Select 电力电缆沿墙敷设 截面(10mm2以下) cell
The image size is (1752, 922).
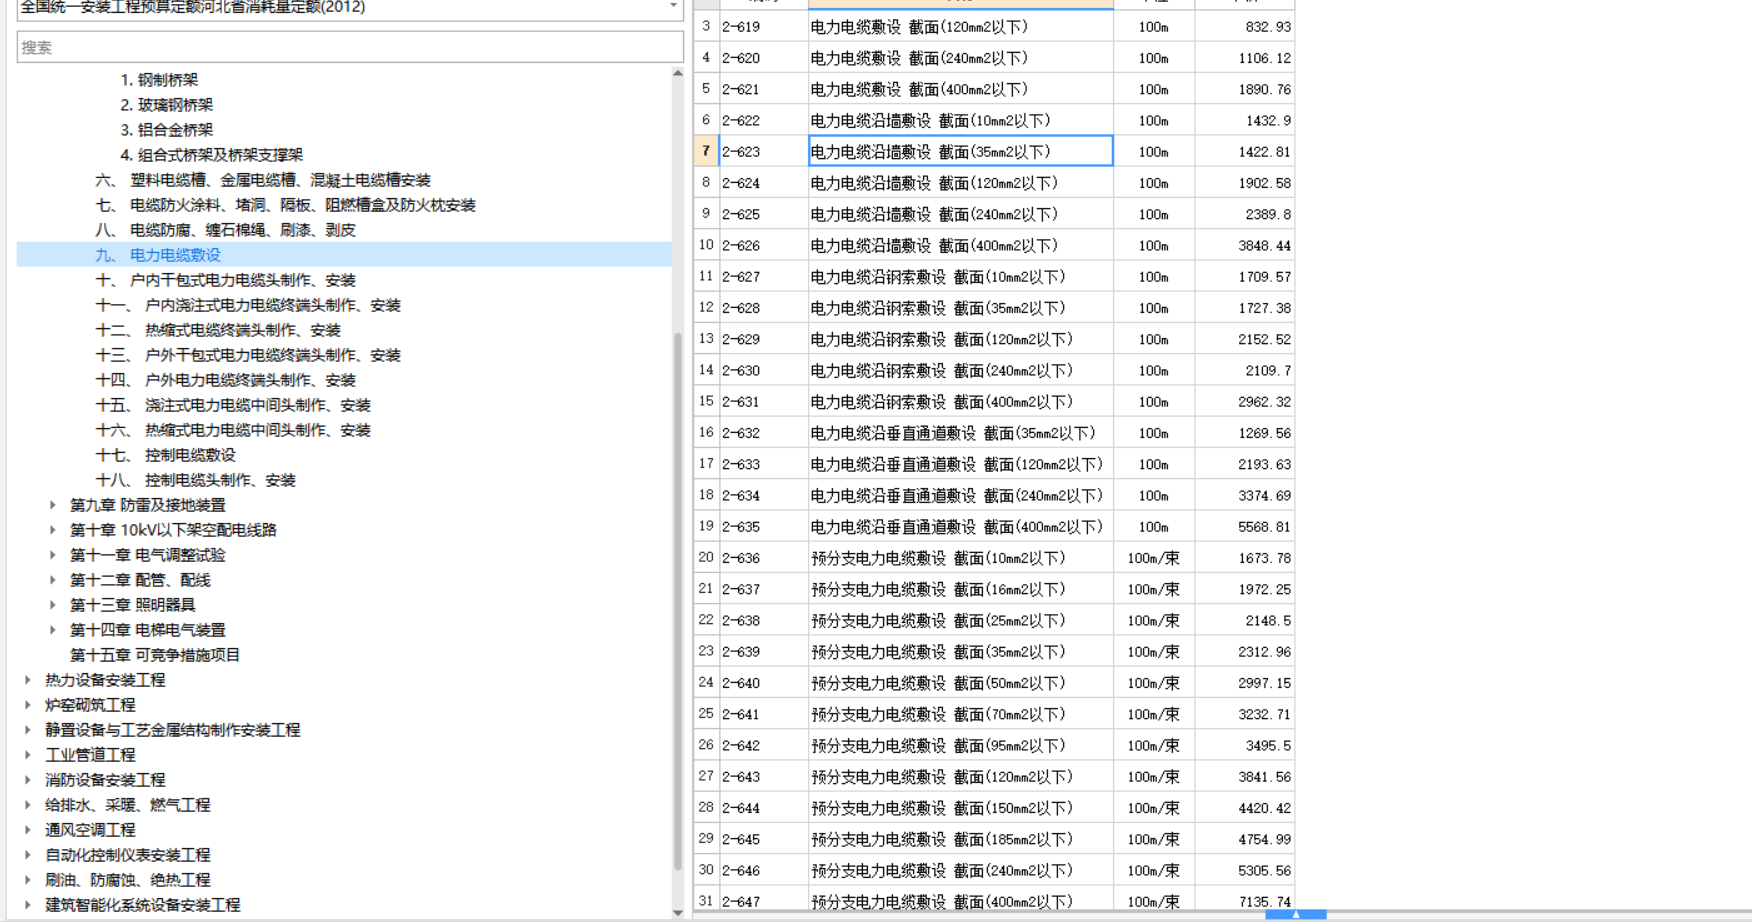[x=960, y=121]
